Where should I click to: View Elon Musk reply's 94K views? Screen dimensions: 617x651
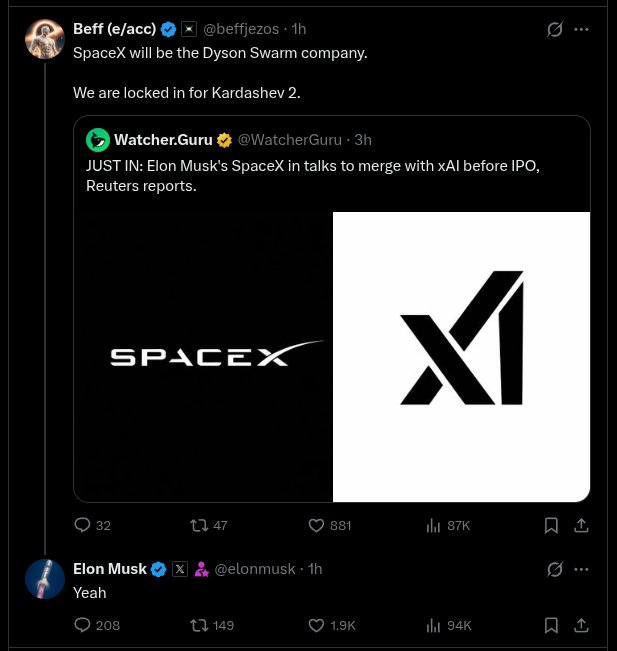[x=434, y=625]
